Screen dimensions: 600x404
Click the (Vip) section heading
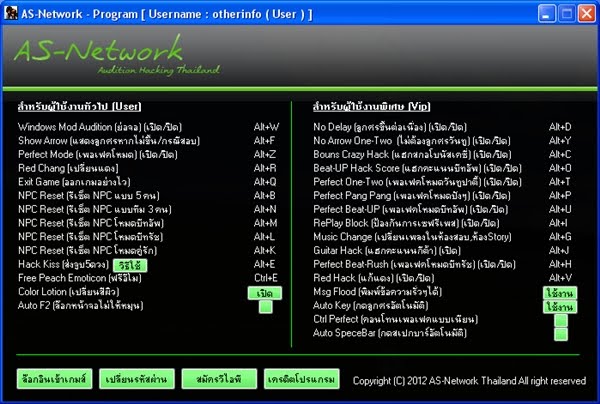[372, 107]
